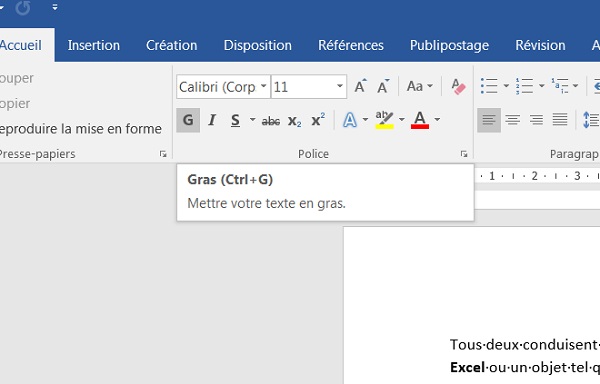Switch to the Insertion tab
This screenshot has height=384, width=600.
click(94, 45)
